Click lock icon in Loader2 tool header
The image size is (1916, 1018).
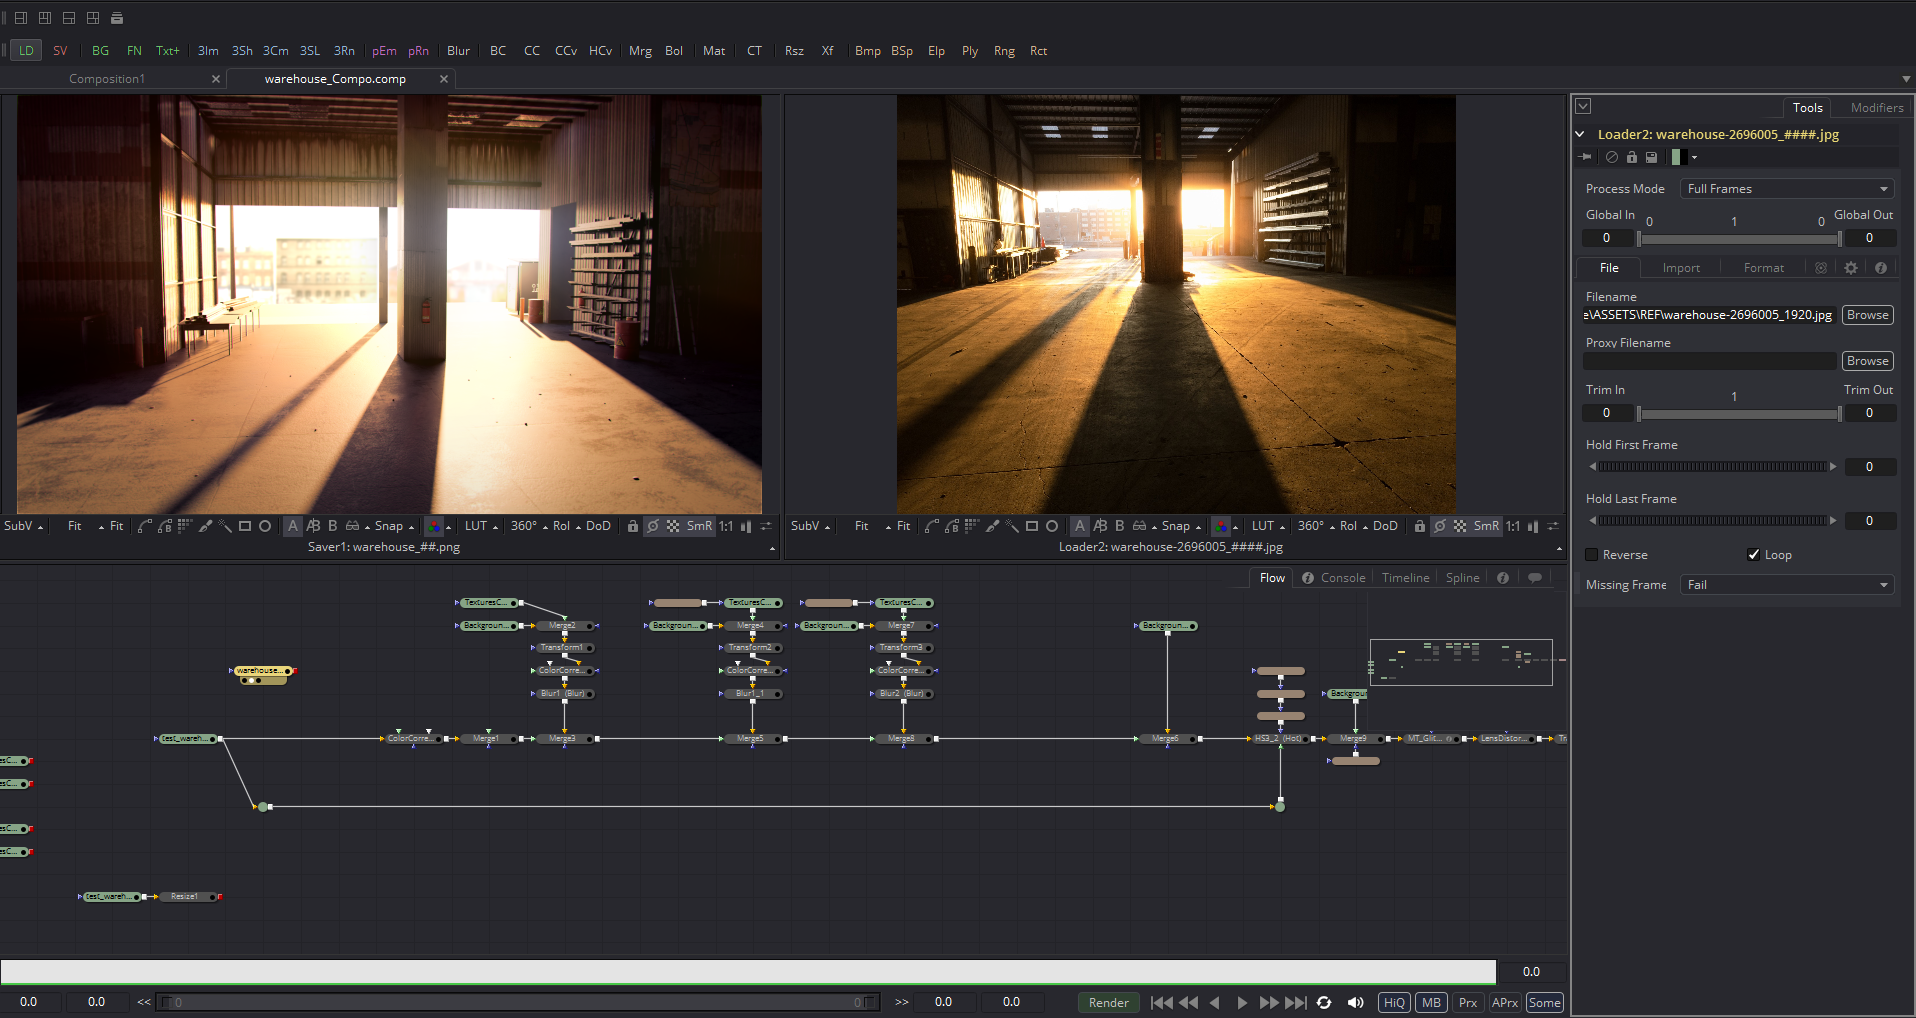(1632, 157)
